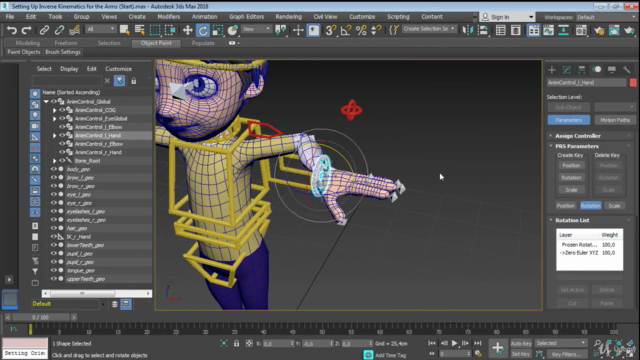Click Create Key Scale button
The width and height of the screenshot is (640, 360).
571,190
